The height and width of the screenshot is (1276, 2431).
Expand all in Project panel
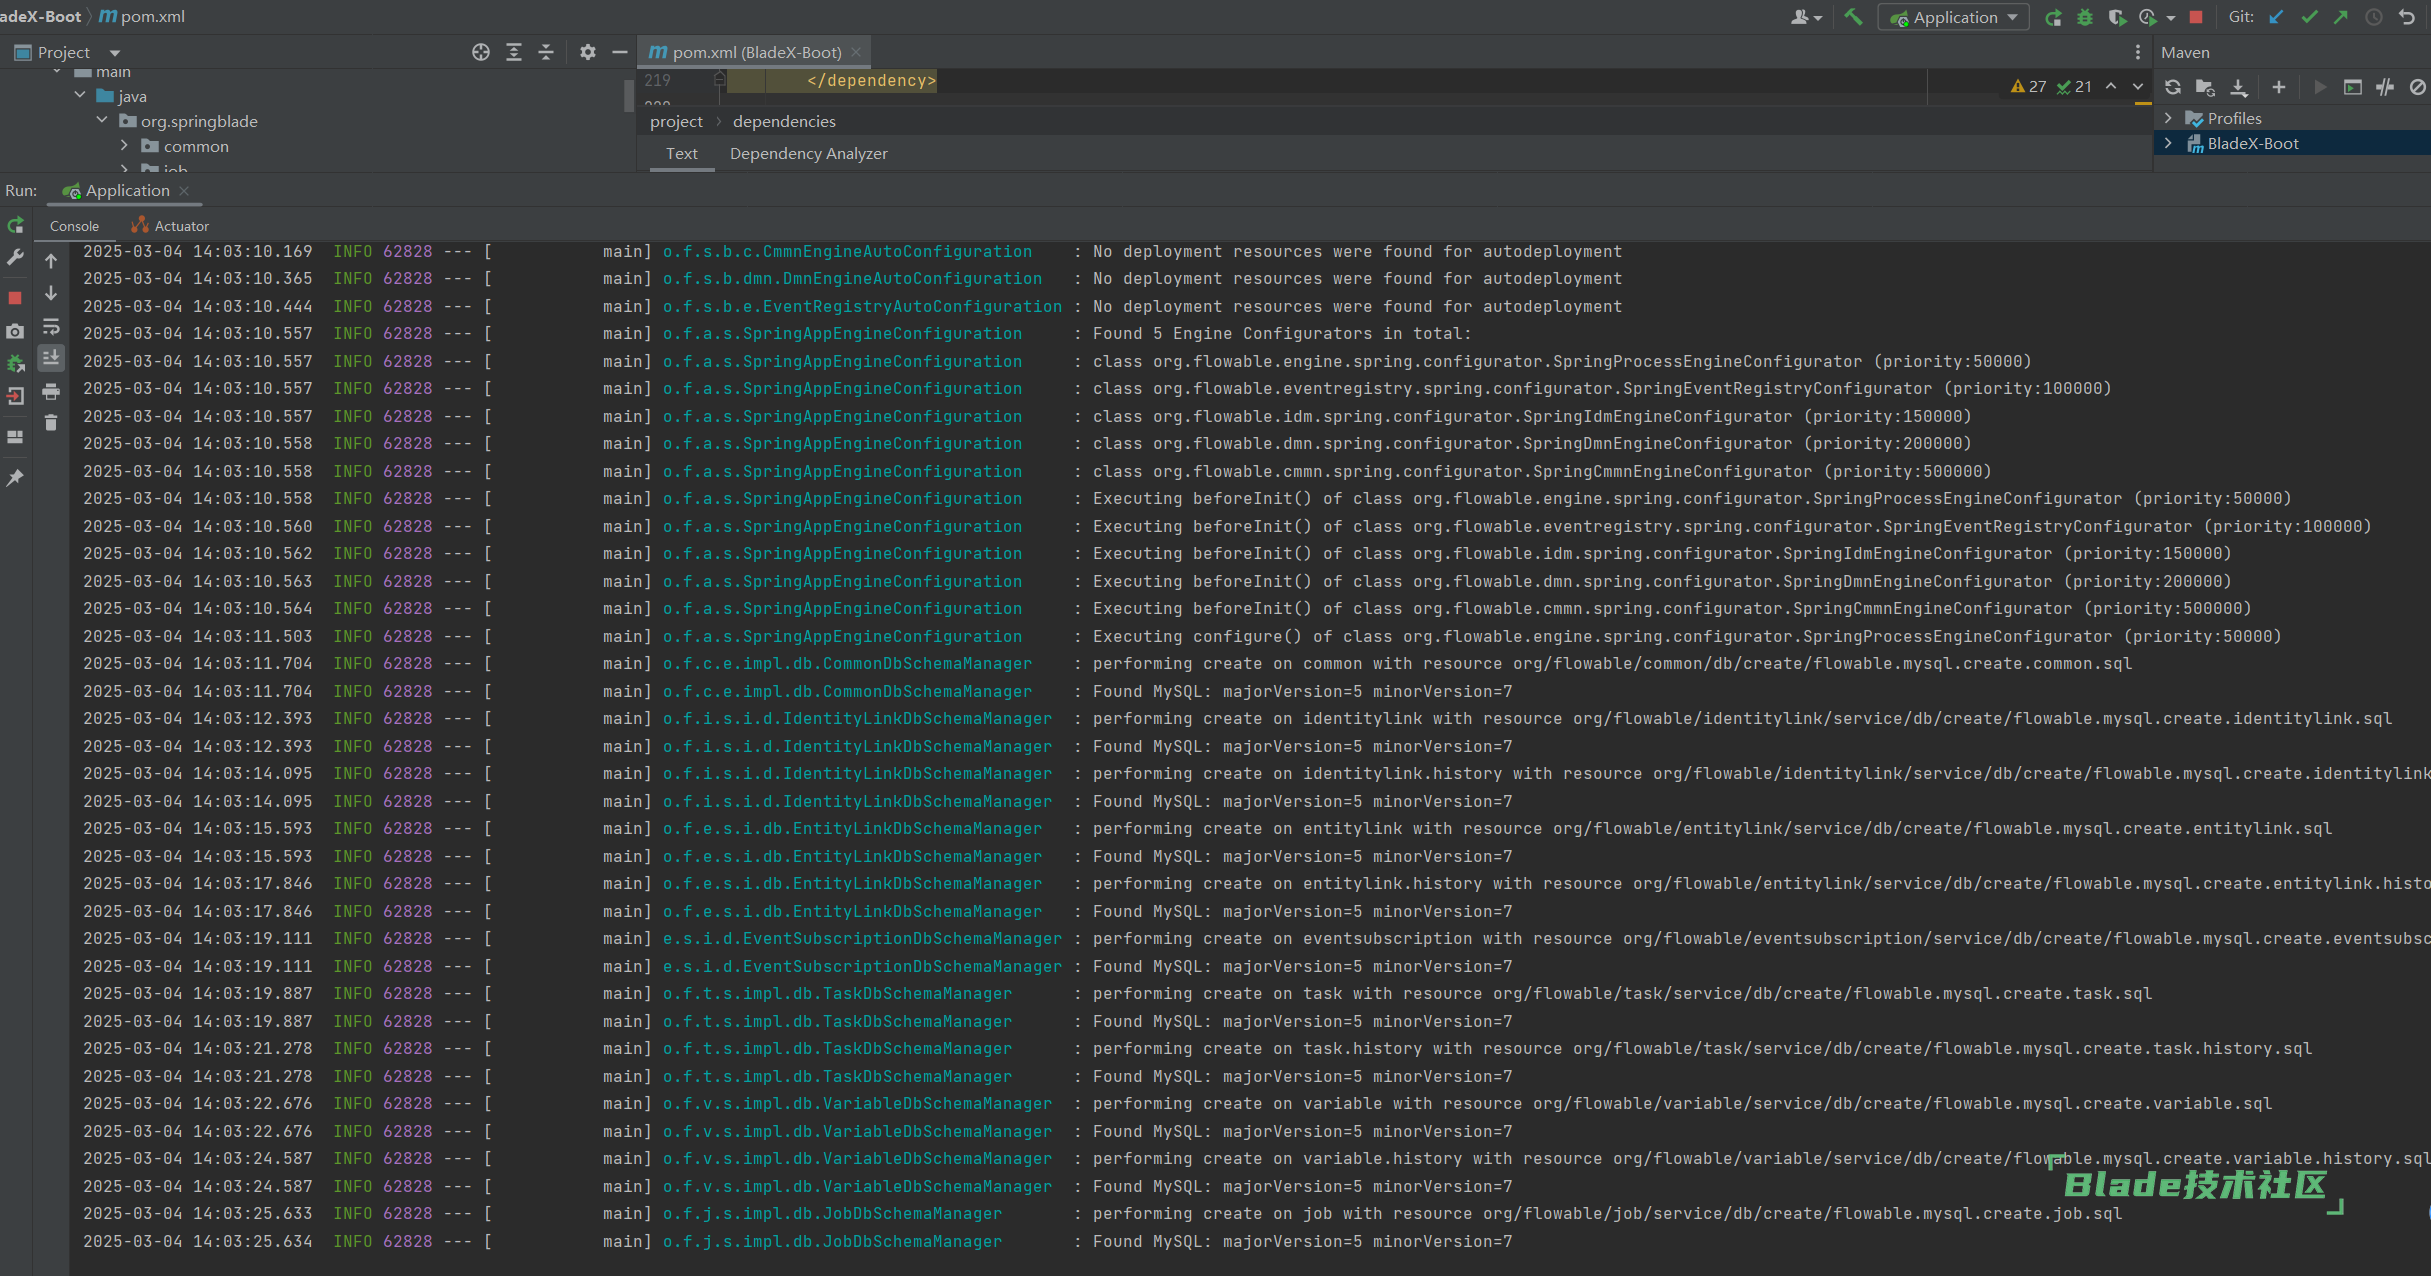tap(514, 52)
